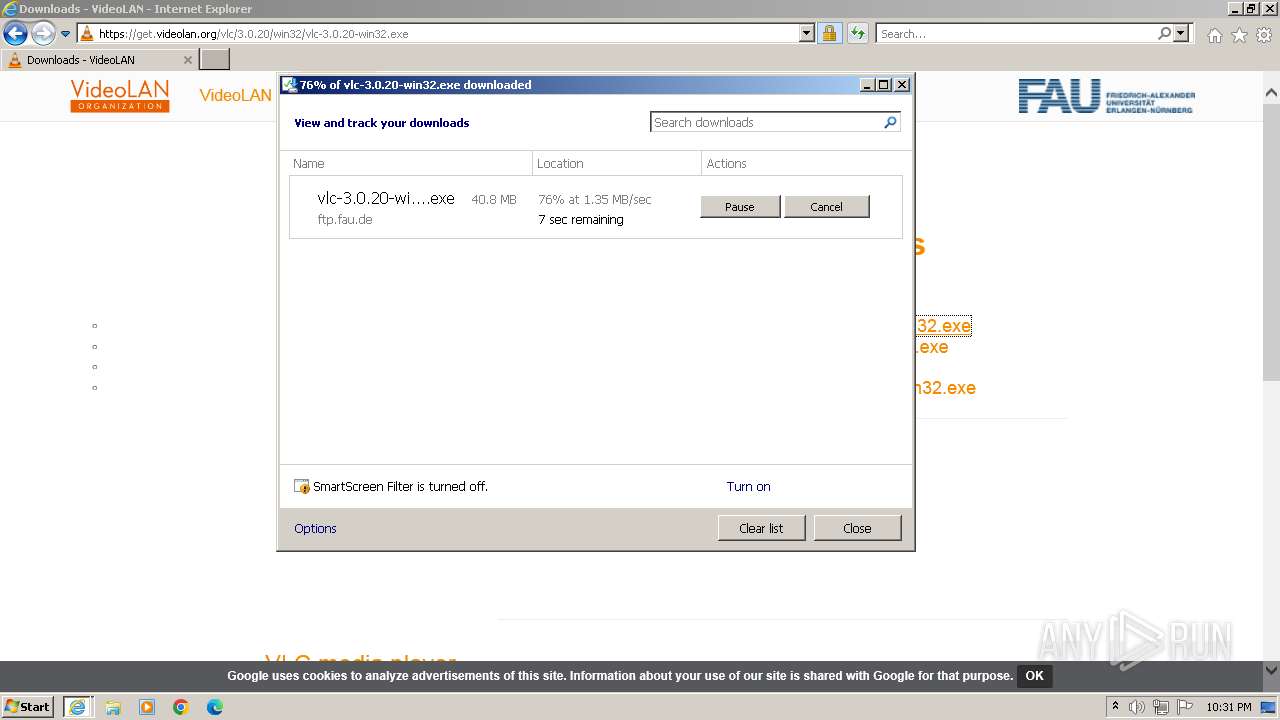The width and height of the screenshot is (1280, 720).
Task: Open the recent pages dropdown next to Forward
Action: pyautogui.click(x=65, y=34)
